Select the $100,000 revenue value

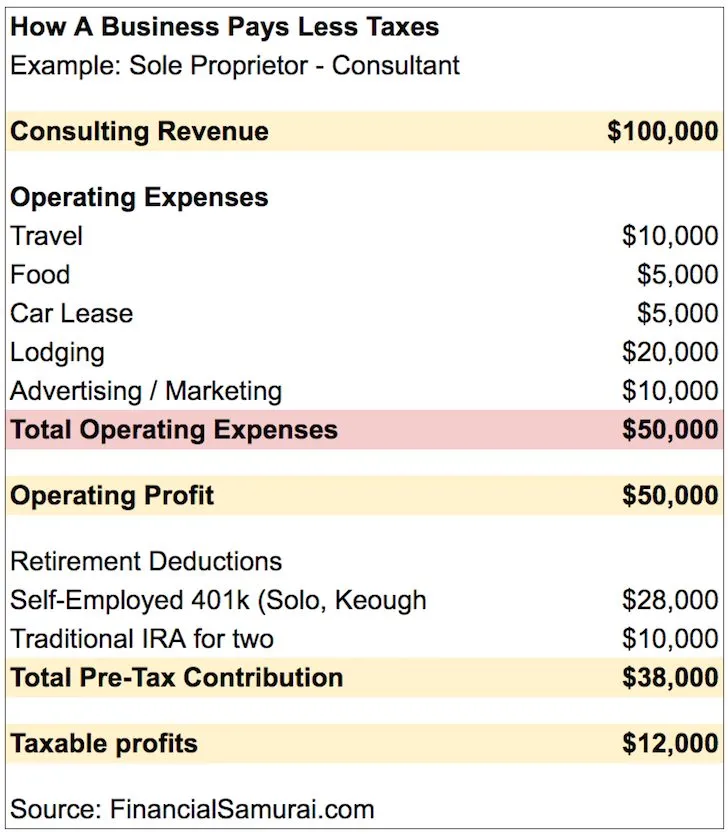663,131
